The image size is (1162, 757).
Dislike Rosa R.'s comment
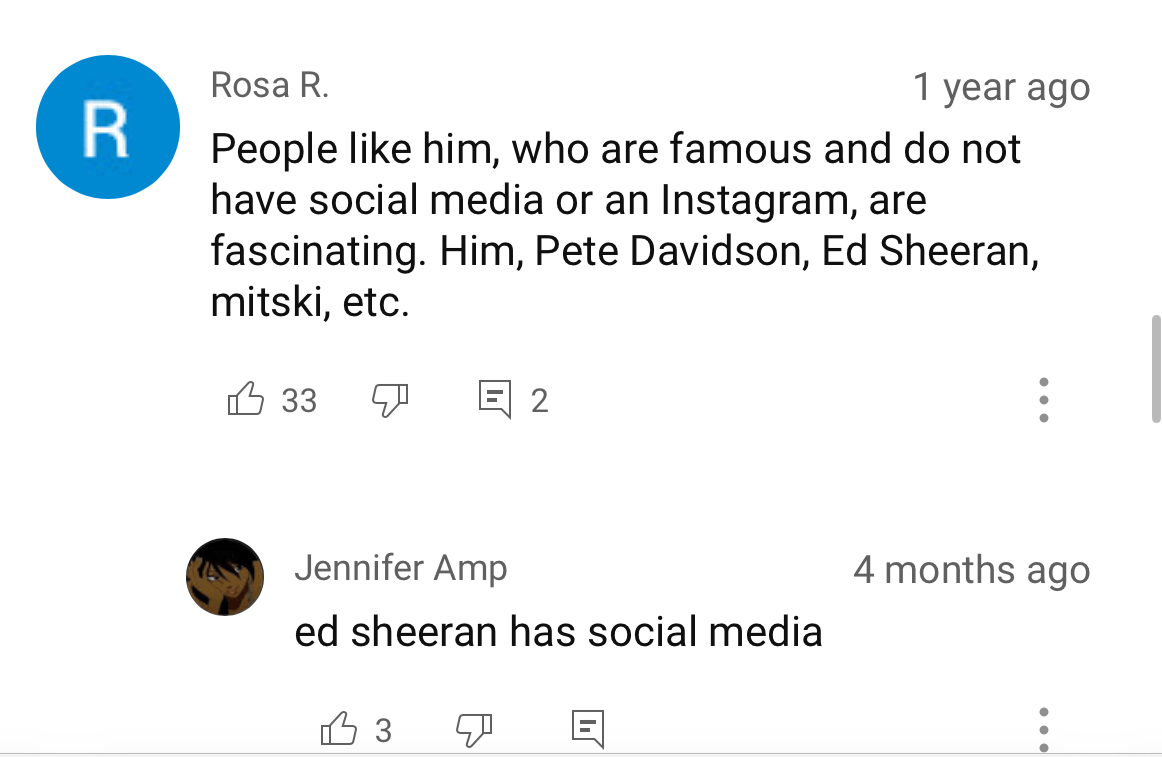[x=390, y=400]
